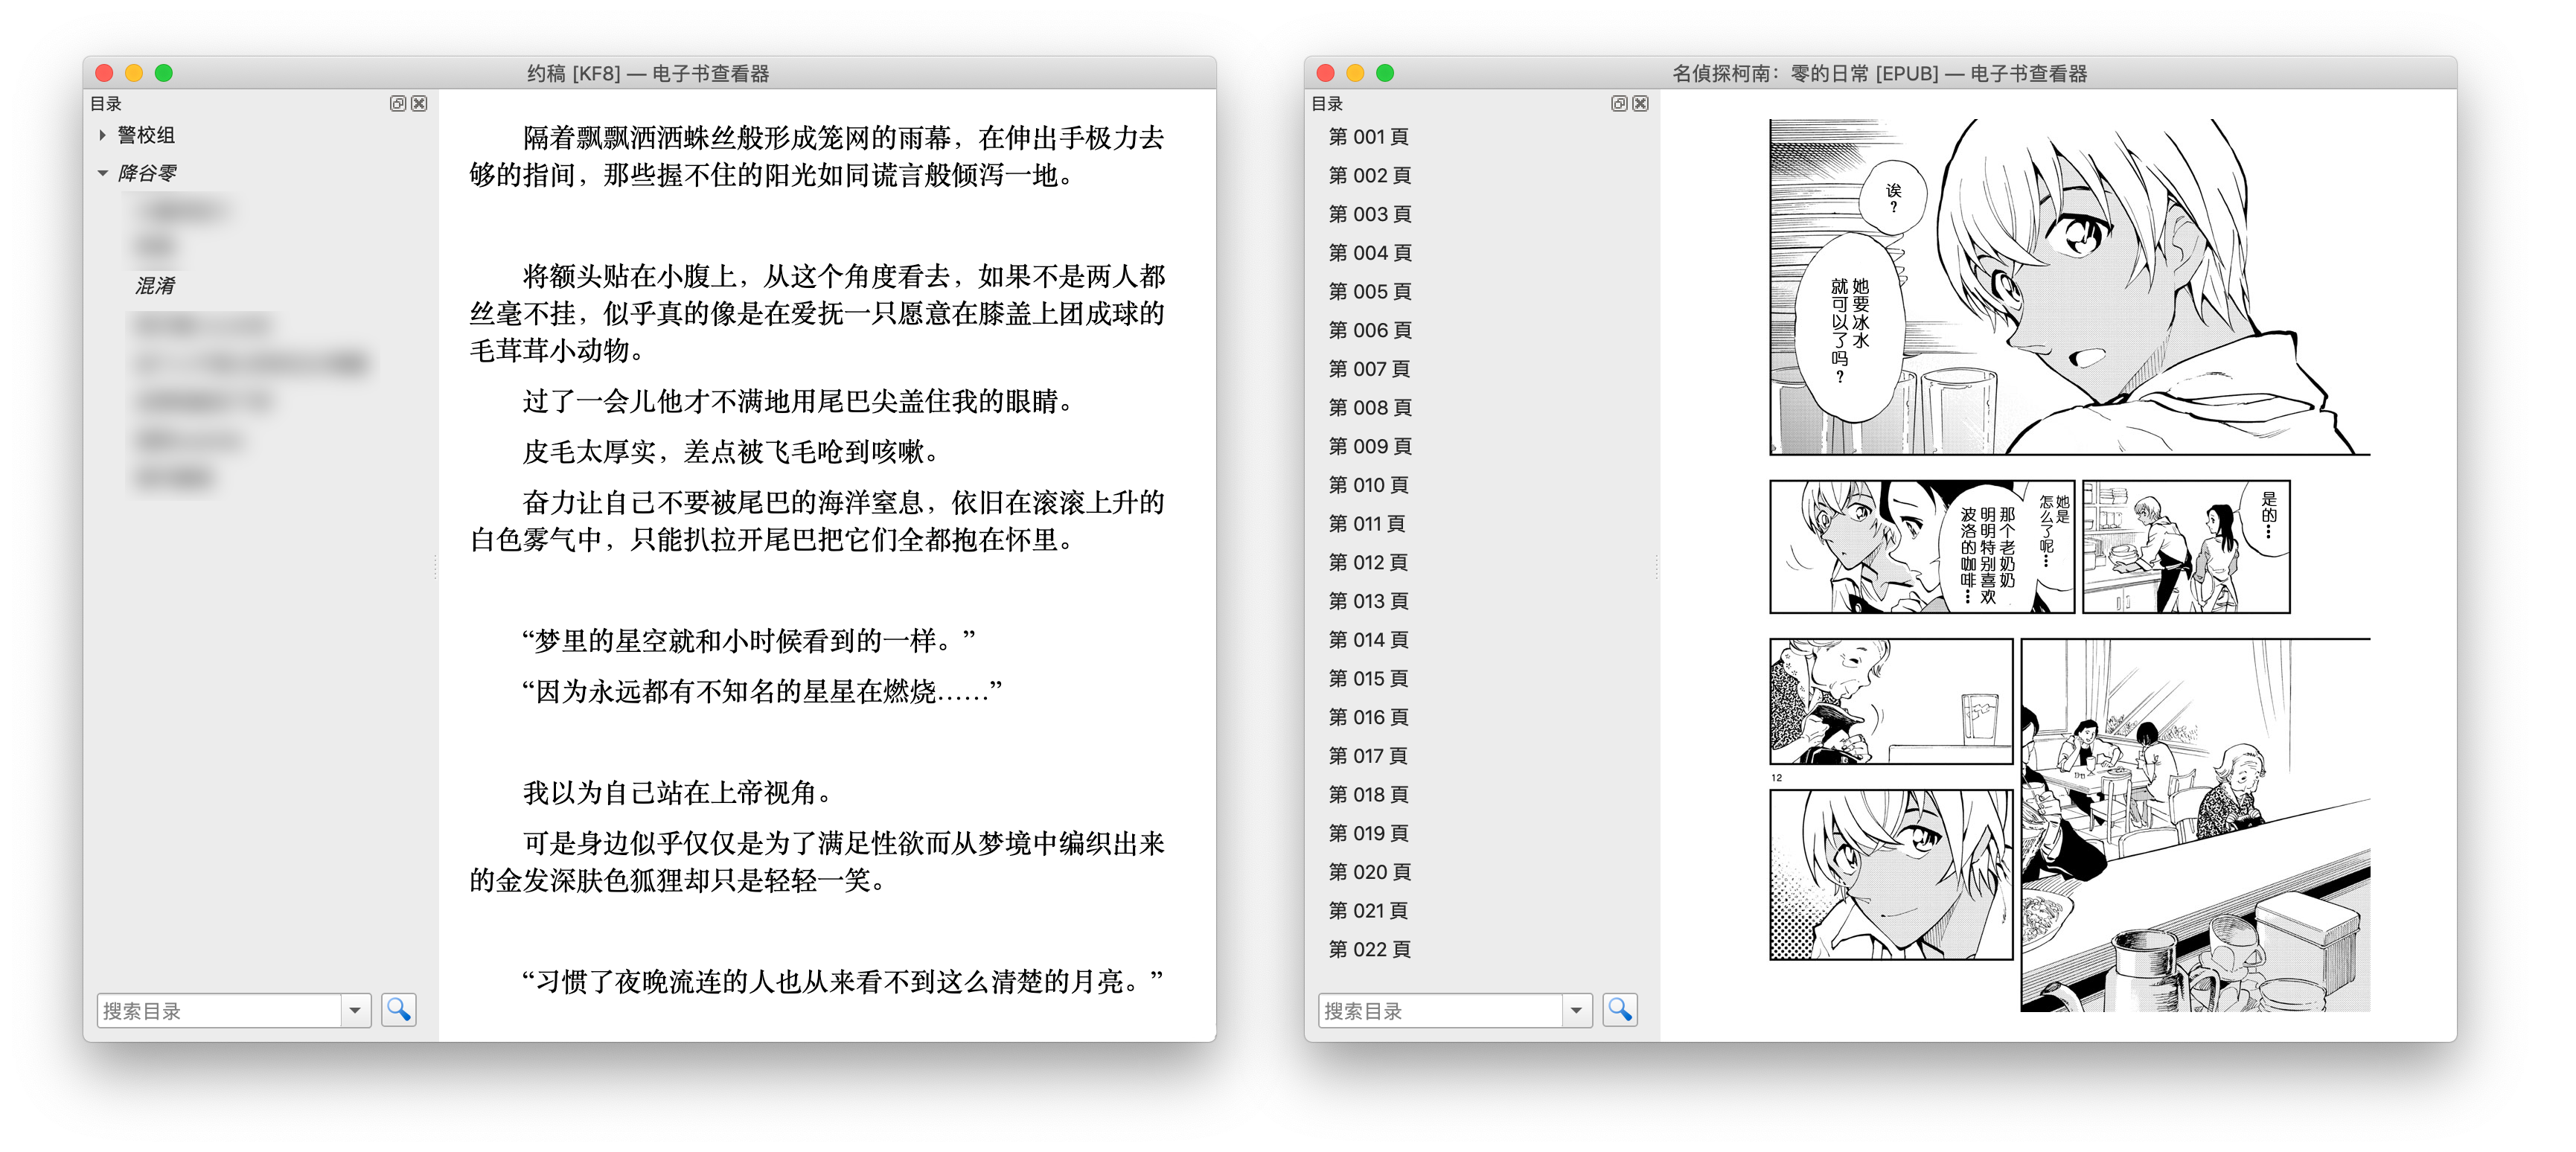Click the 警校组 section label

(x=146, y=135)
